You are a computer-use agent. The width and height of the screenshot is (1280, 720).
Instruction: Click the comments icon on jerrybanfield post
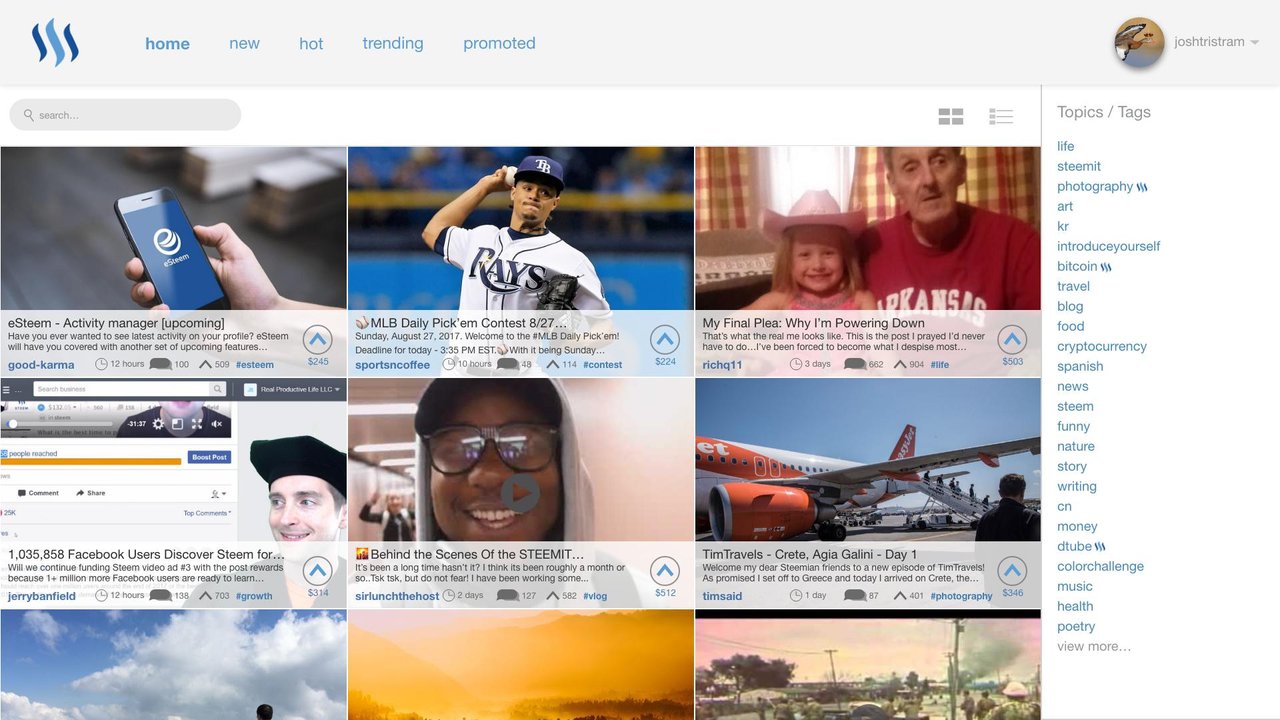[160, 596]
